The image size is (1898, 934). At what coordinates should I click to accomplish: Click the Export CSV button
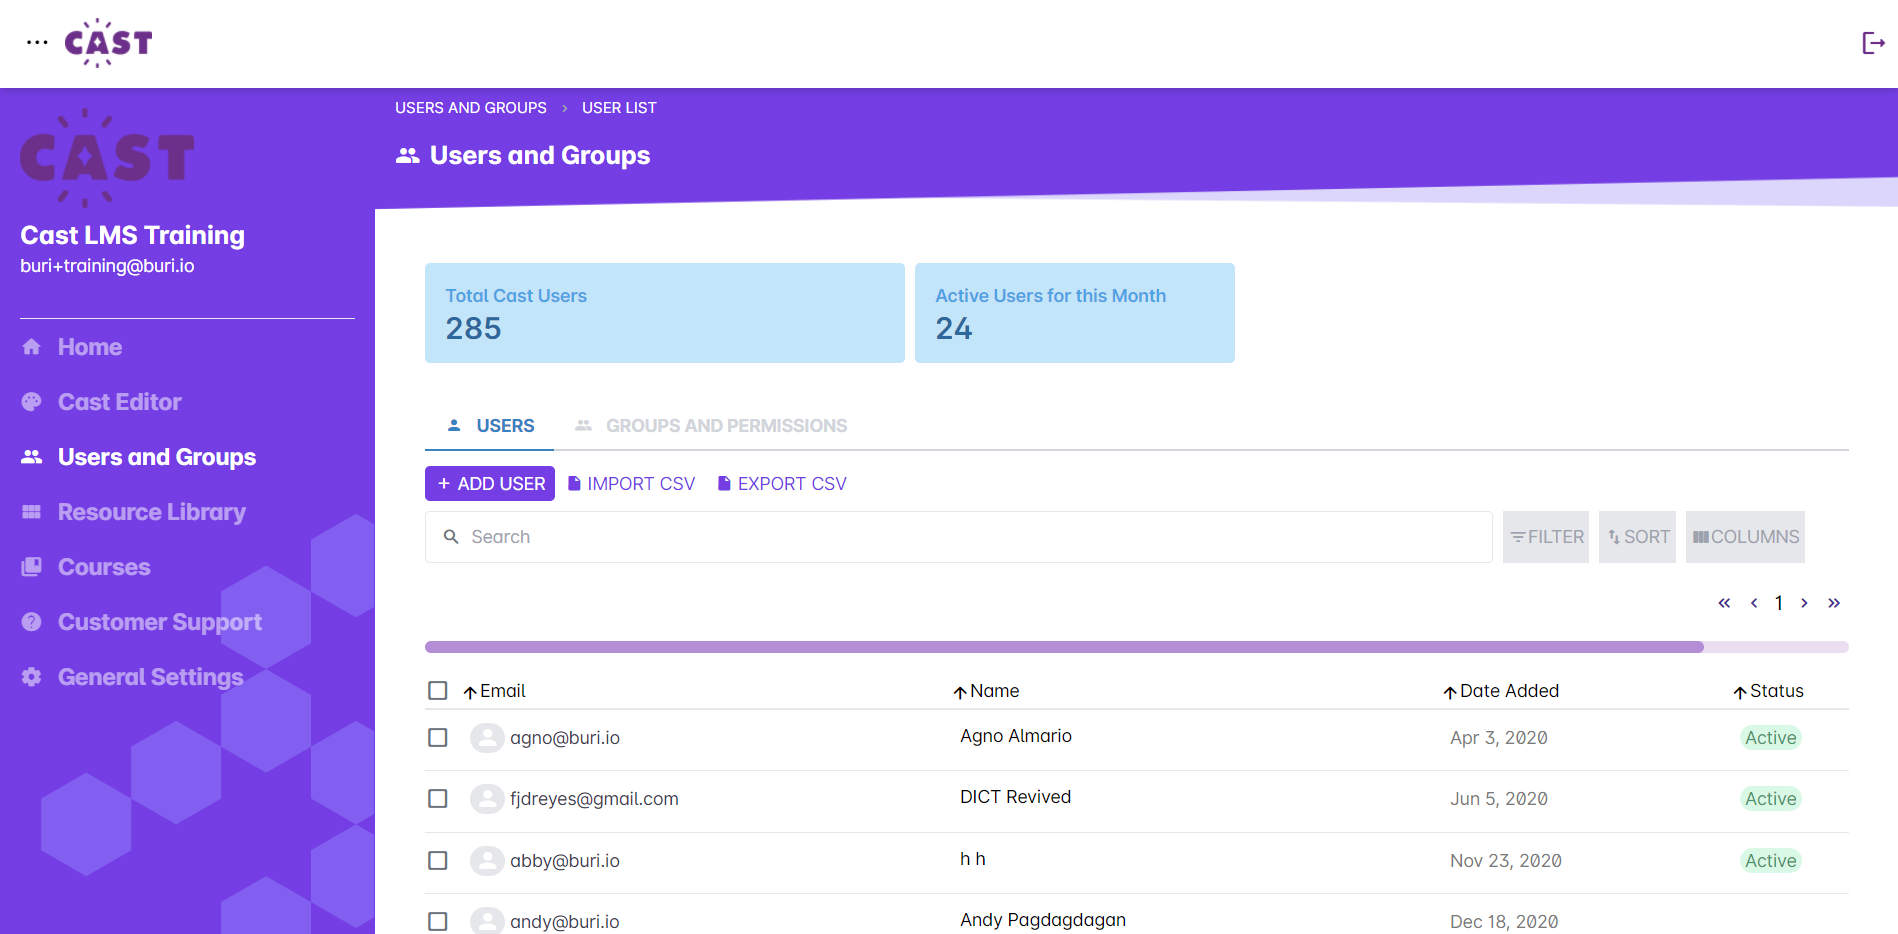pos(782,484)
